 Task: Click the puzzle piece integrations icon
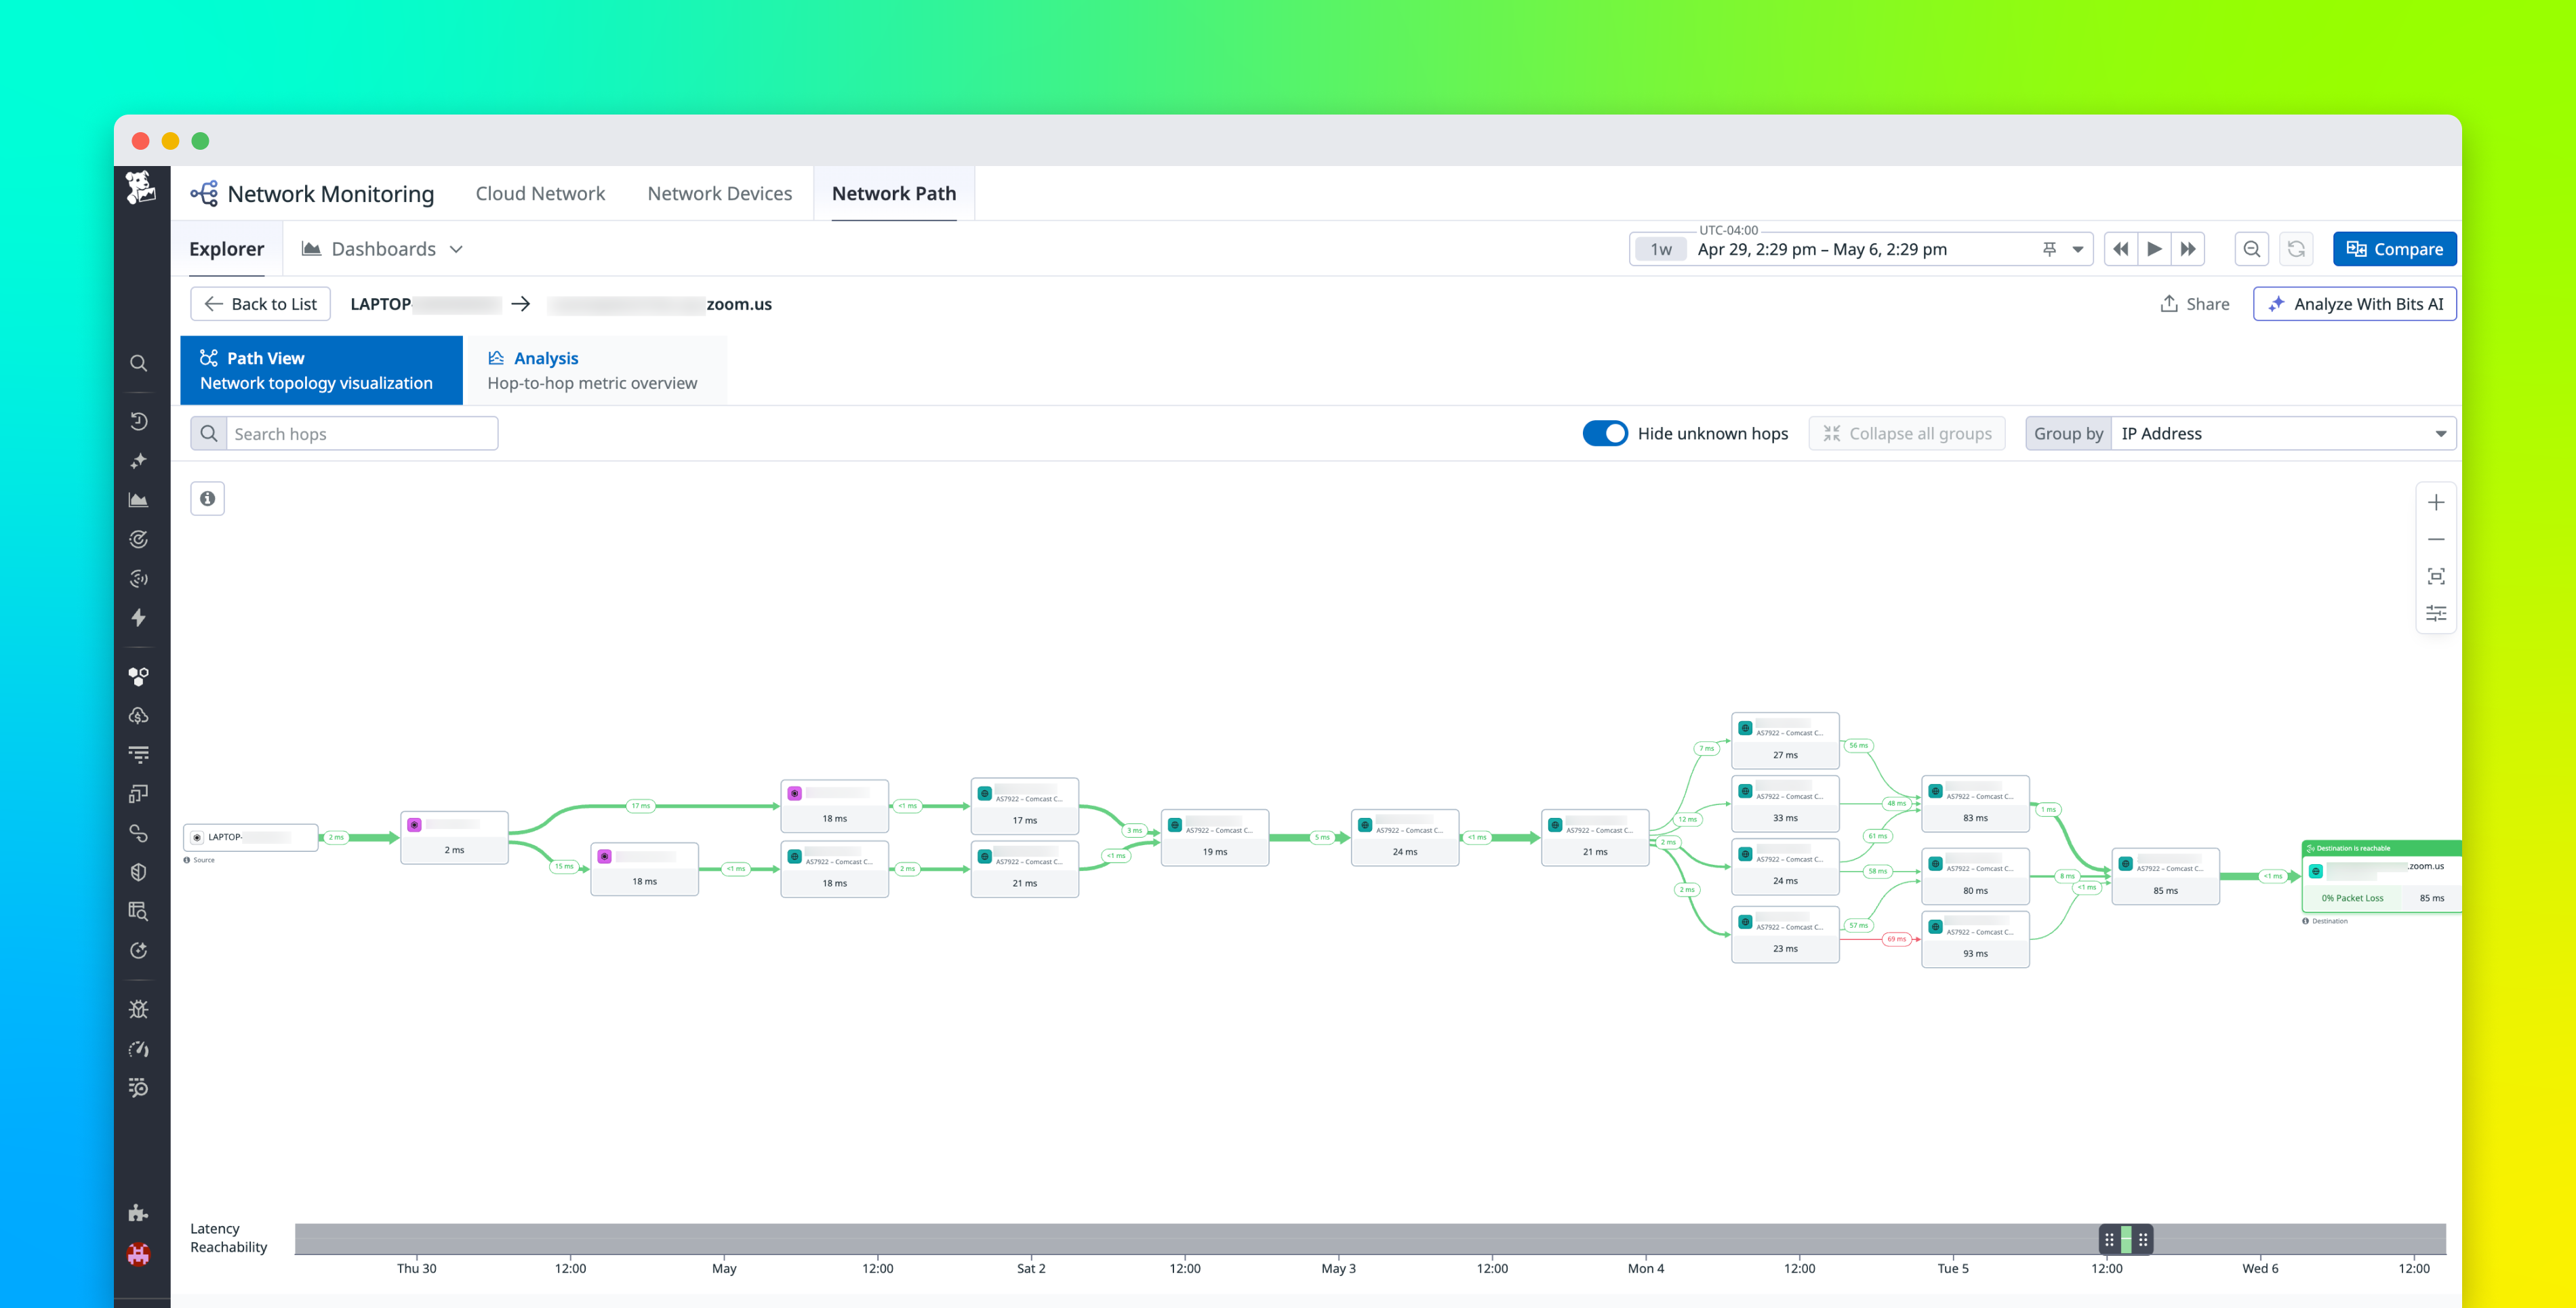tap(139, 1214)
